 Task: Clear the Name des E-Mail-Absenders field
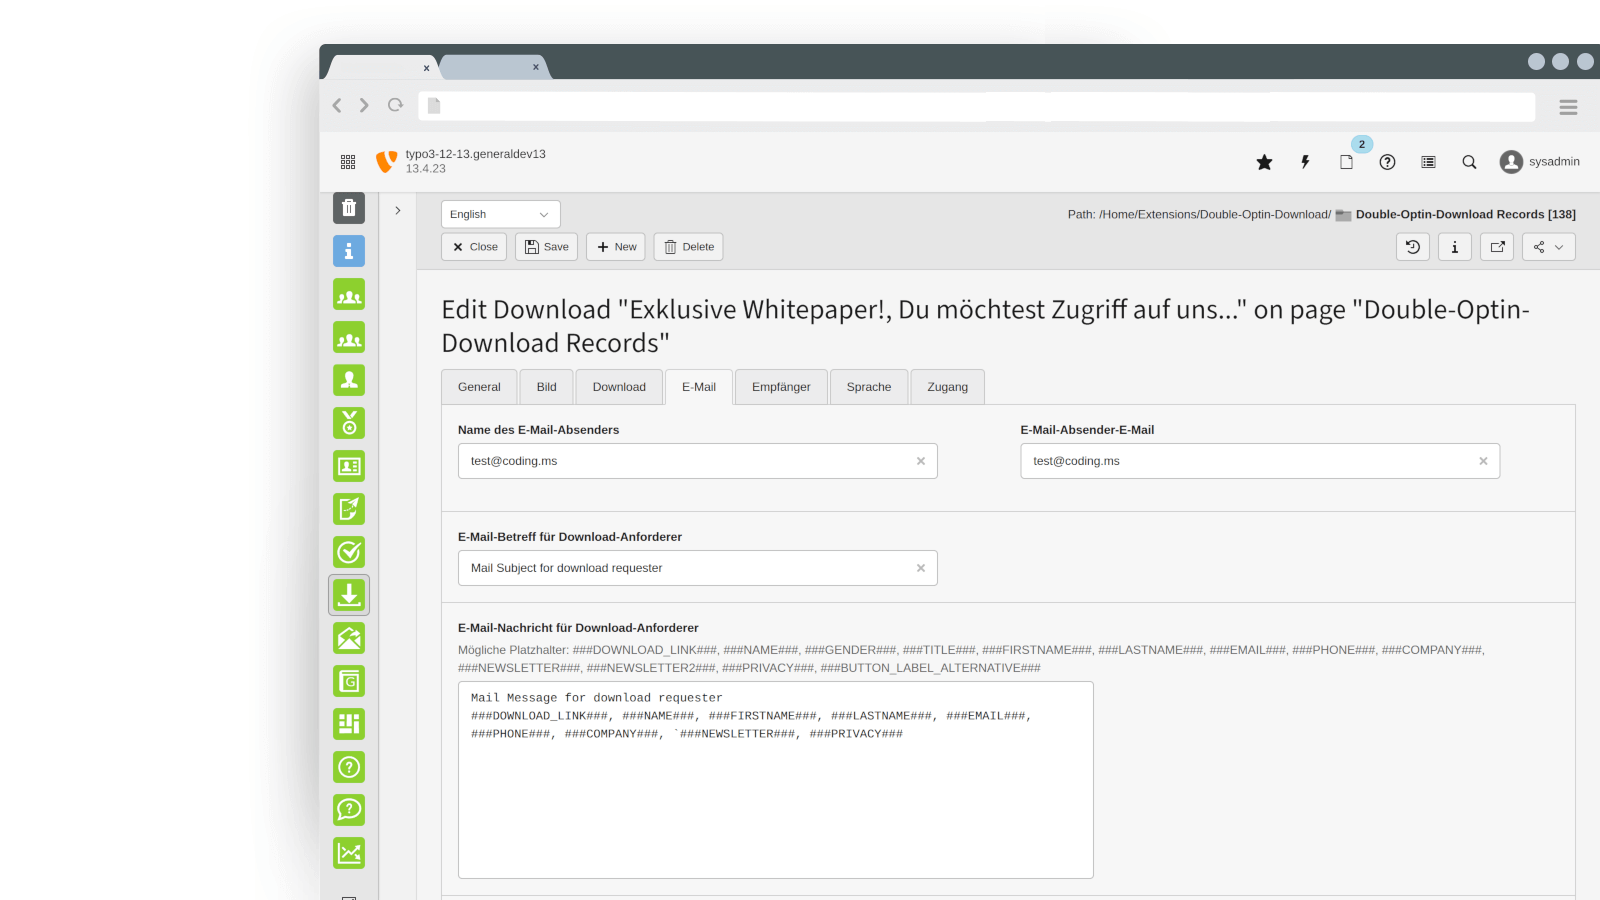[921, 461]
